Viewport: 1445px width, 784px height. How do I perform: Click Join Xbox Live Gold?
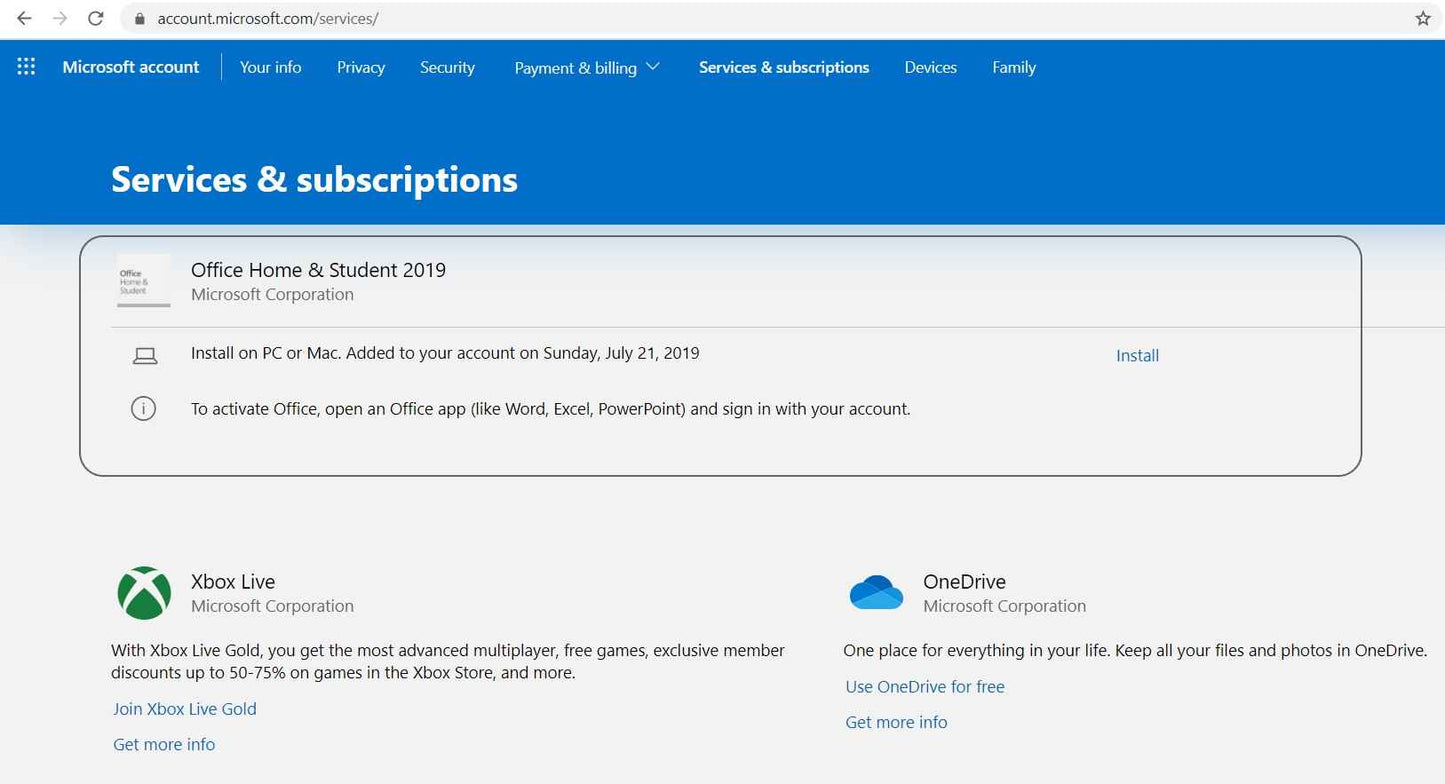click(184, 708)
